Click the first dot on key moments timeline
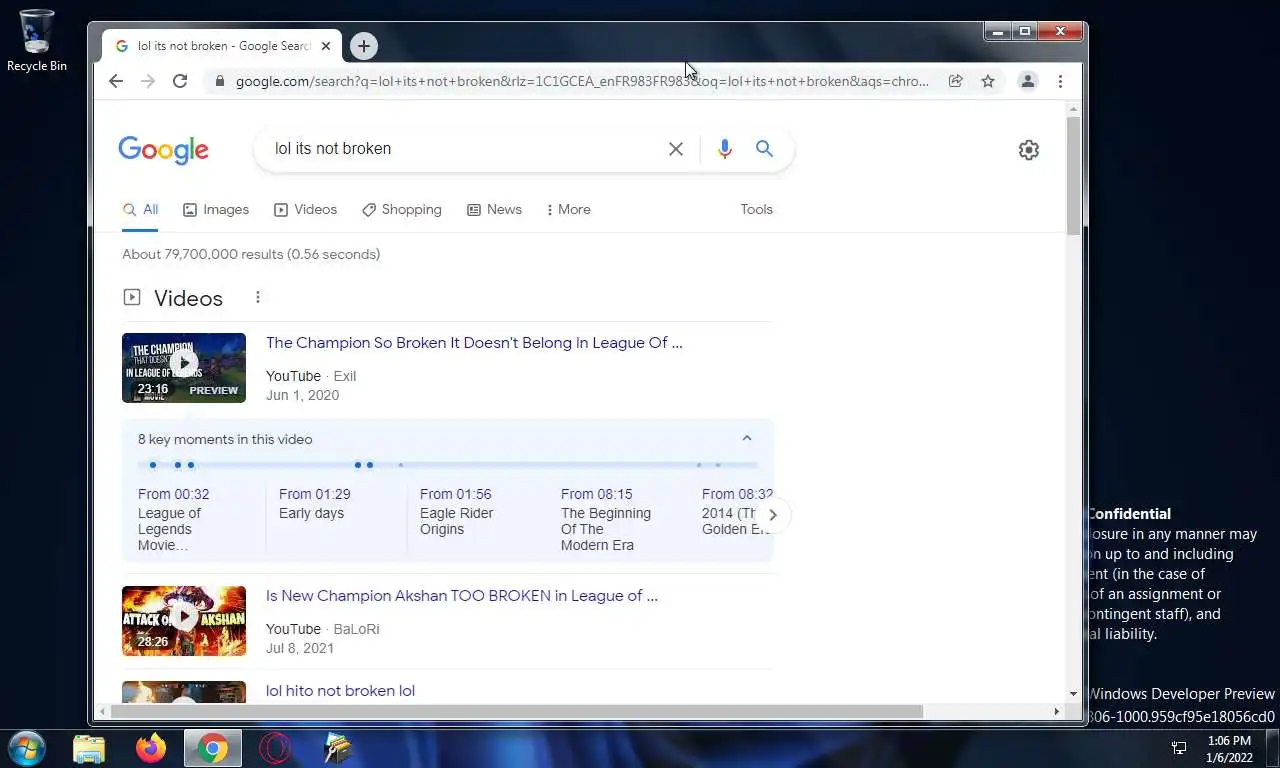 153,465
